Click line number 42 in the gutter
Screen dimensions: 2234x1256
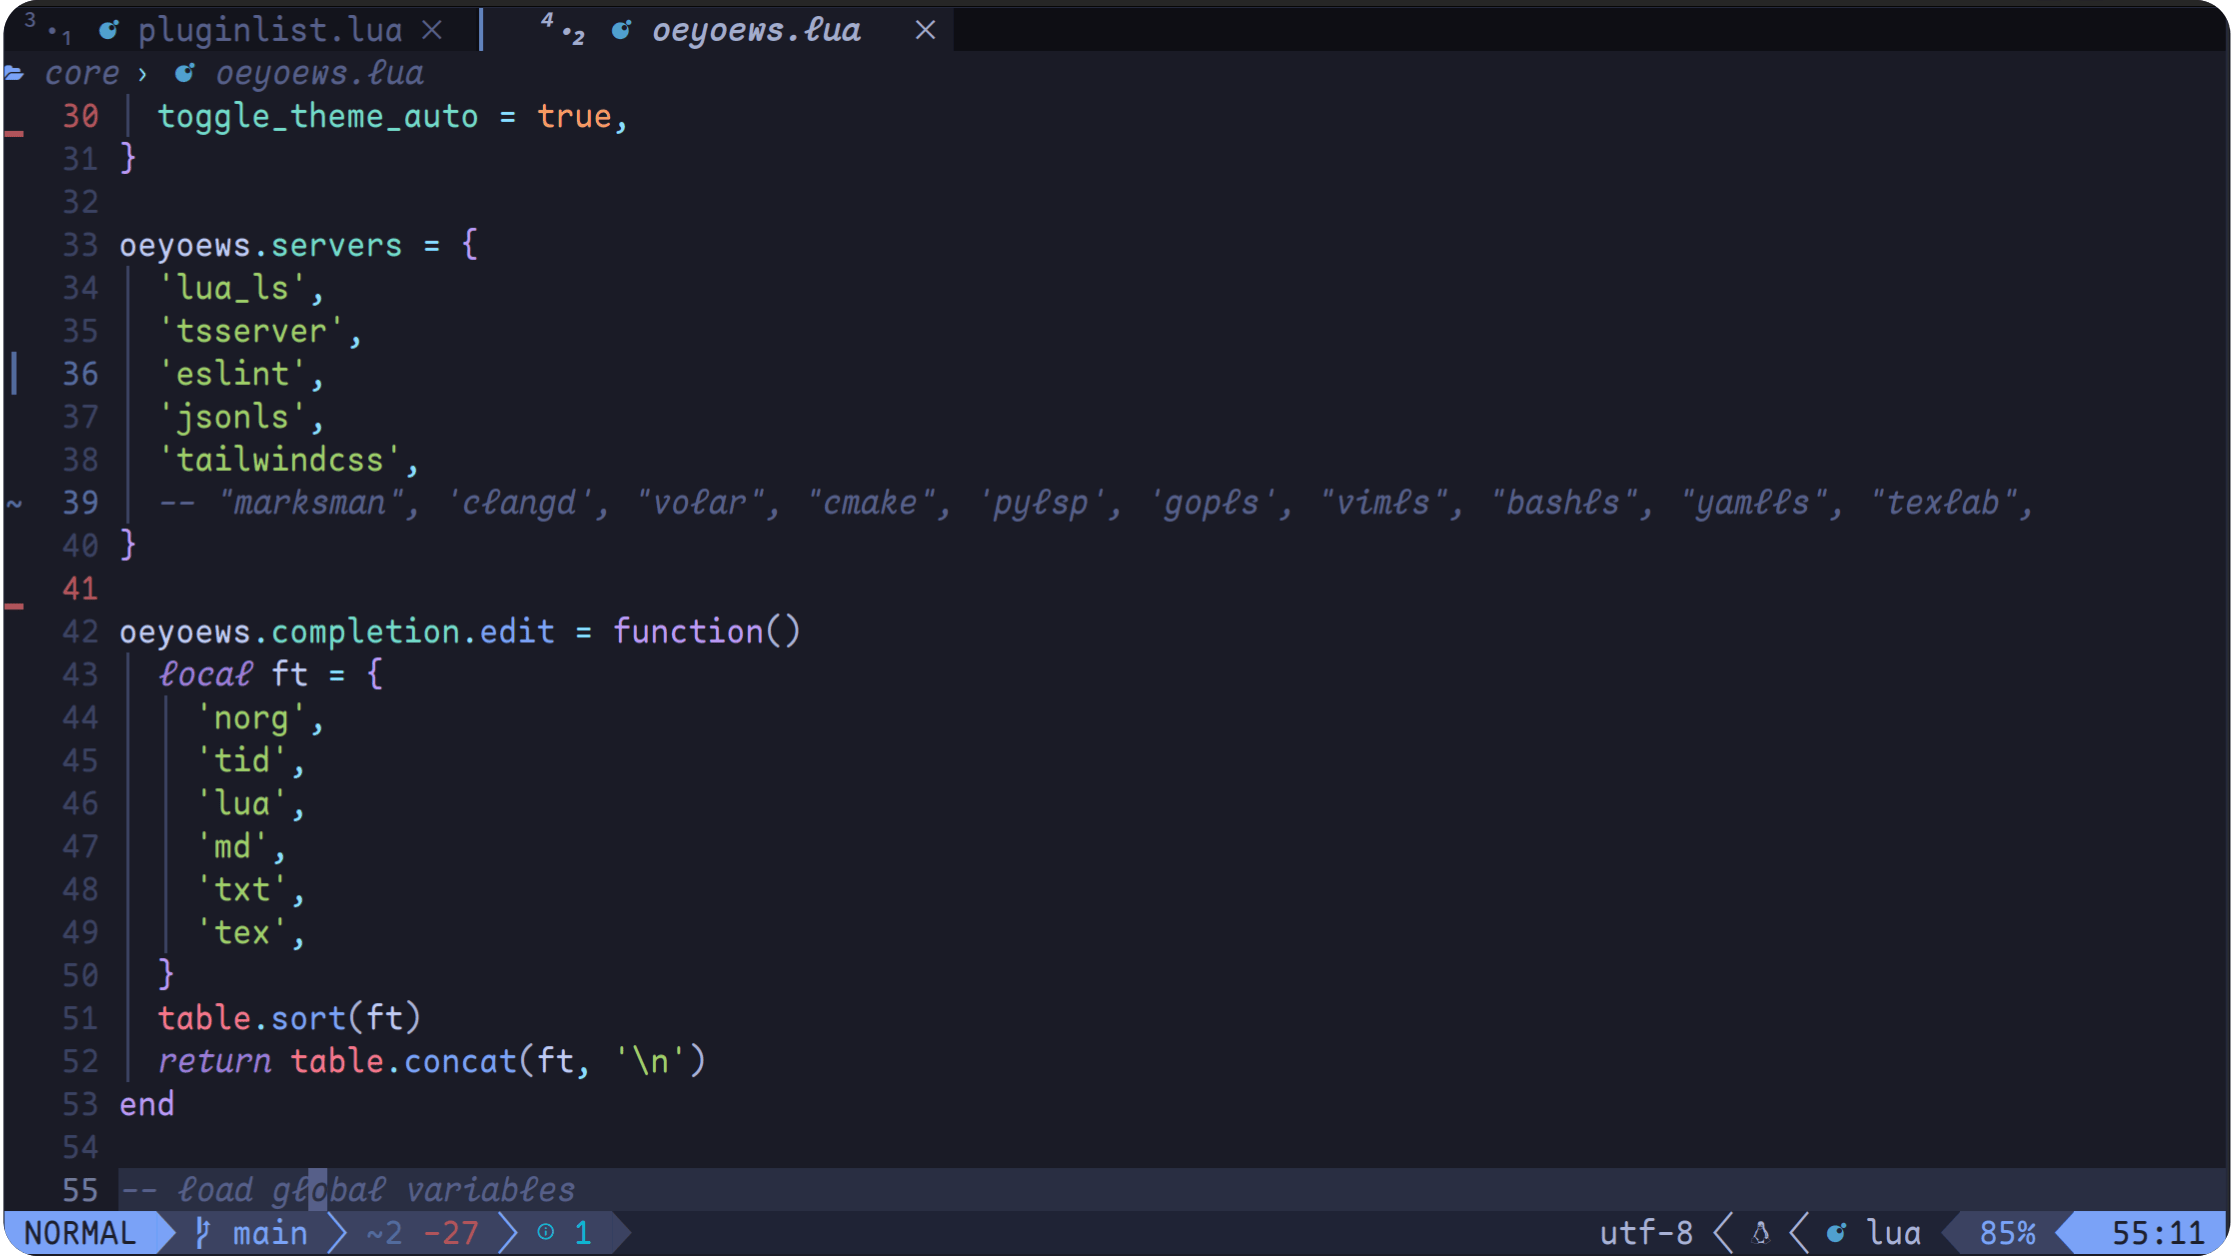tap(80, 632)
